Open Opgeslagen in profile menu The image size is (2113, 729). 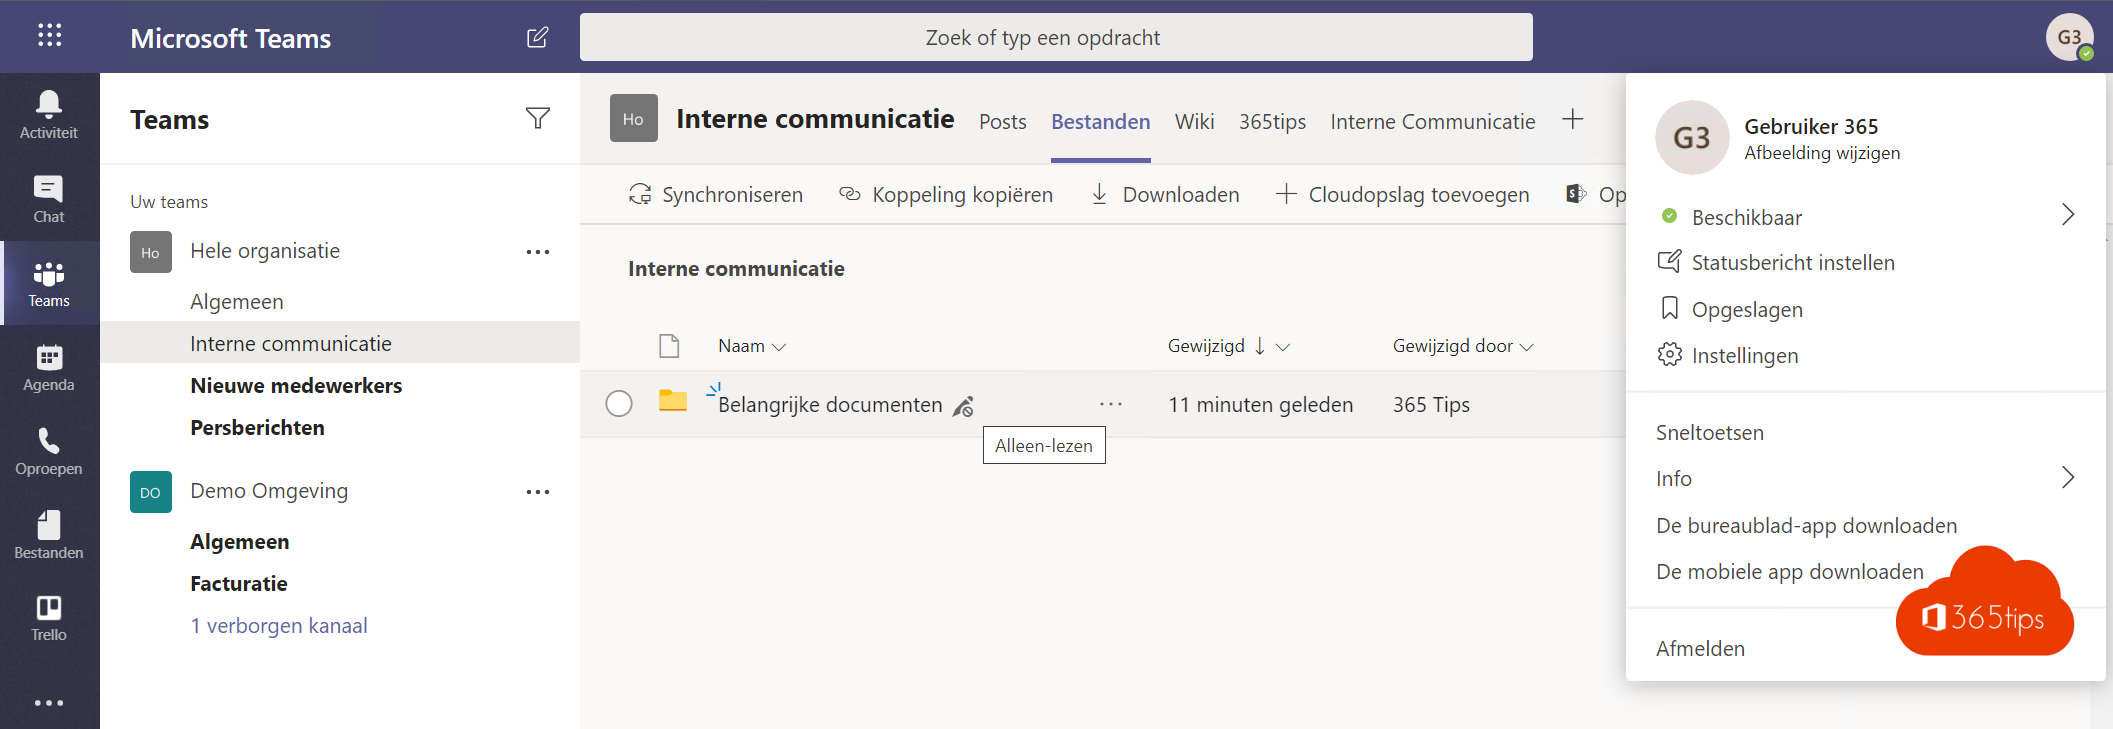pos(1731,309)
